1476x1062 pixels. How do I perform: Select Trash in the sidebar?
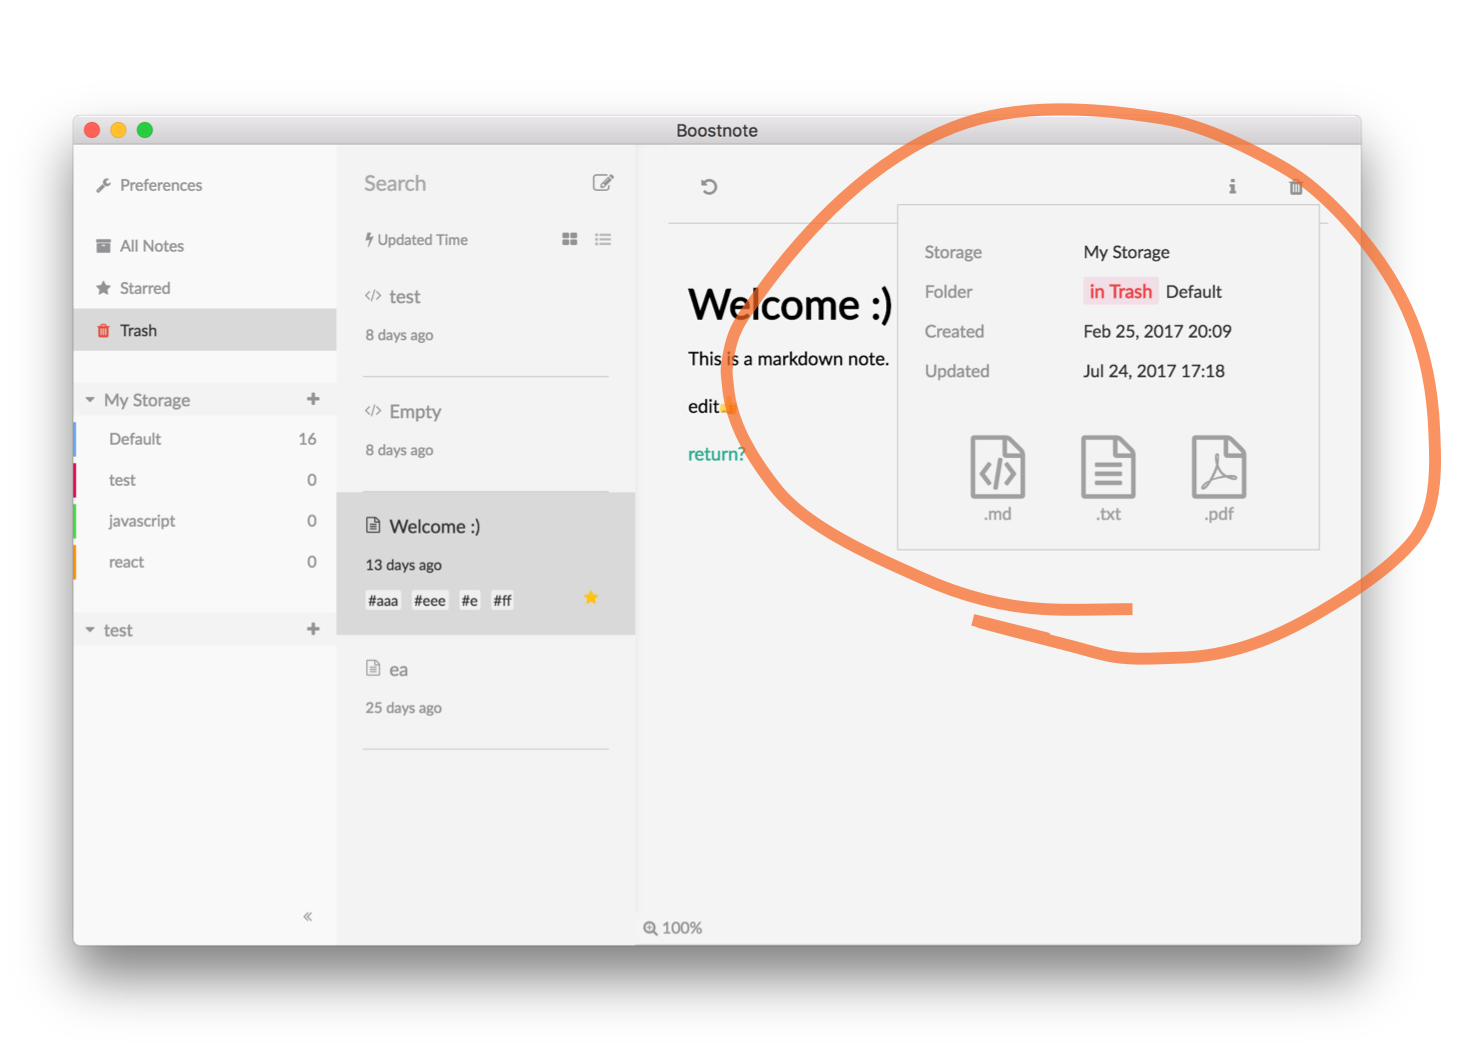(x=205, y=330)
